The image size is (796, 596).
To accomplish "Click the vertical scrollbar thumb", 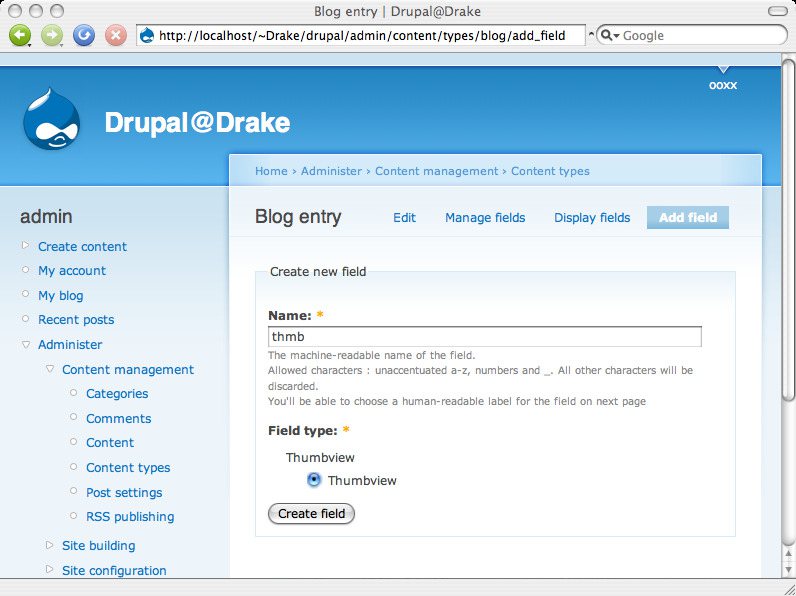I will pos(788,228).
